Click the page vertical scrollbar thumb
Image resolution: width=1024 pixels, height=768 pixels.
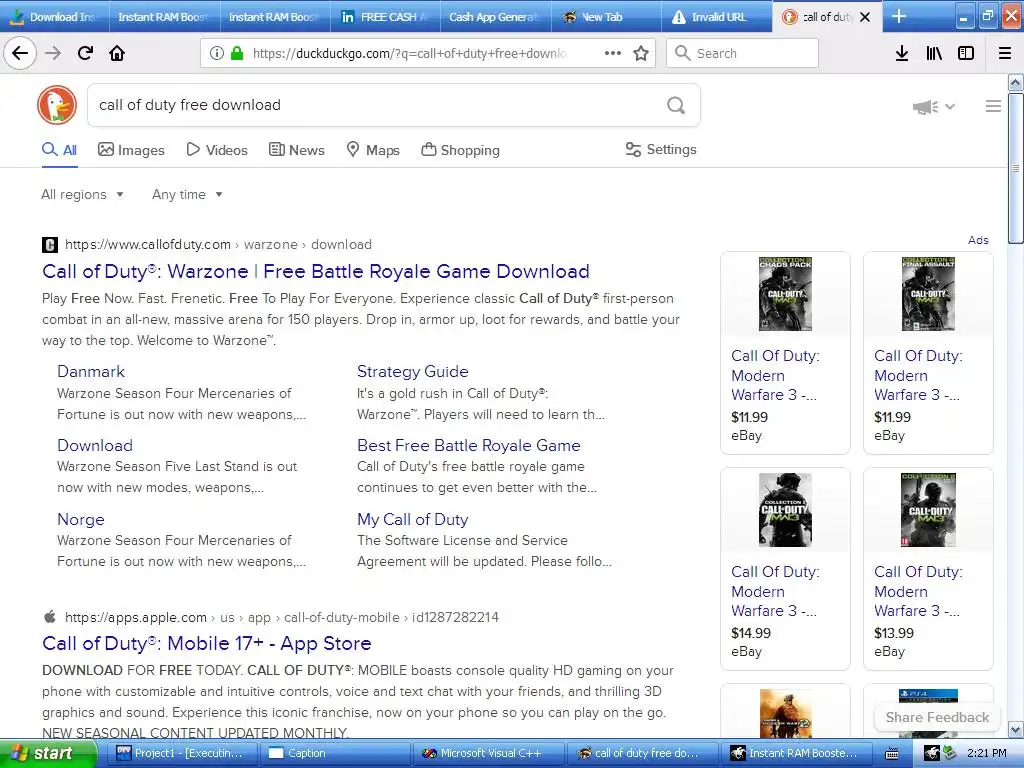pos(1015,168)
